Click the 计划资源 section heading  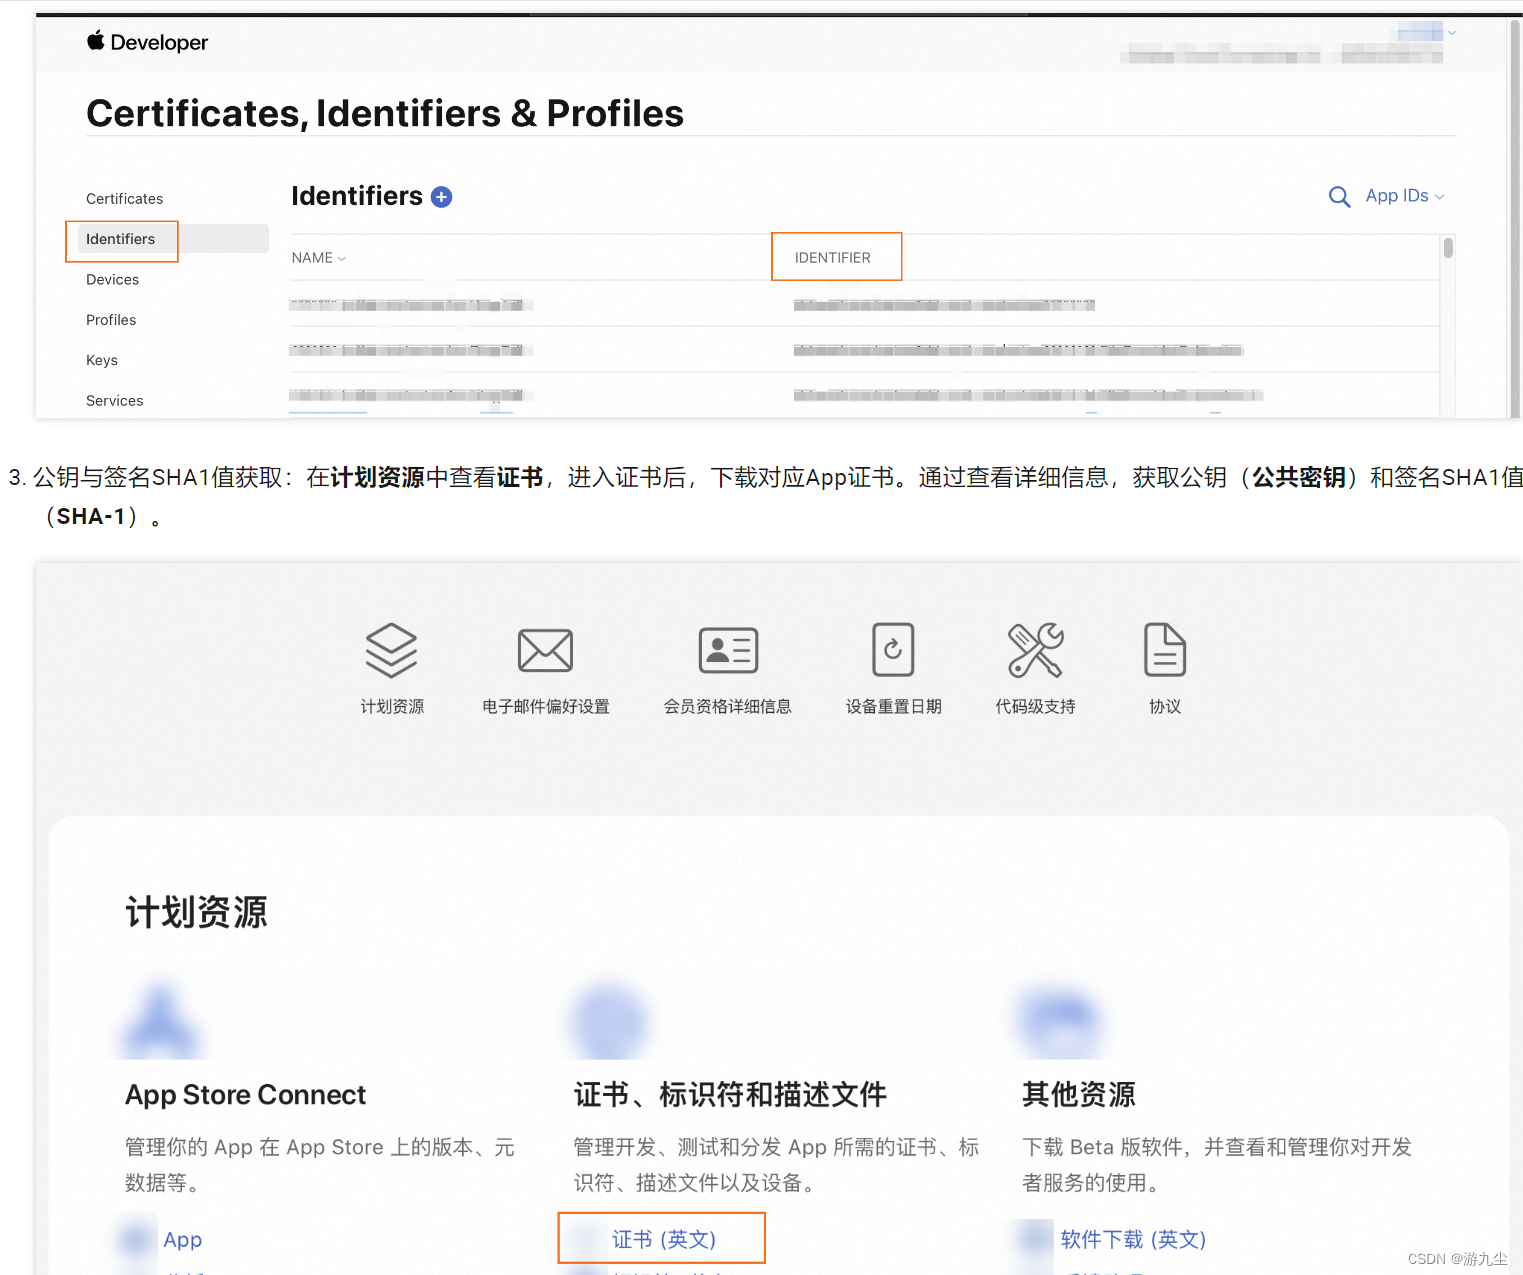[x=196, y=912]
